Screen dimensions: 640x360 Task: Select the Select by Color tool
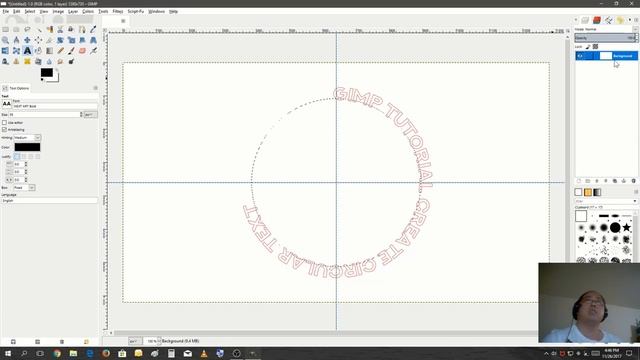49,29
